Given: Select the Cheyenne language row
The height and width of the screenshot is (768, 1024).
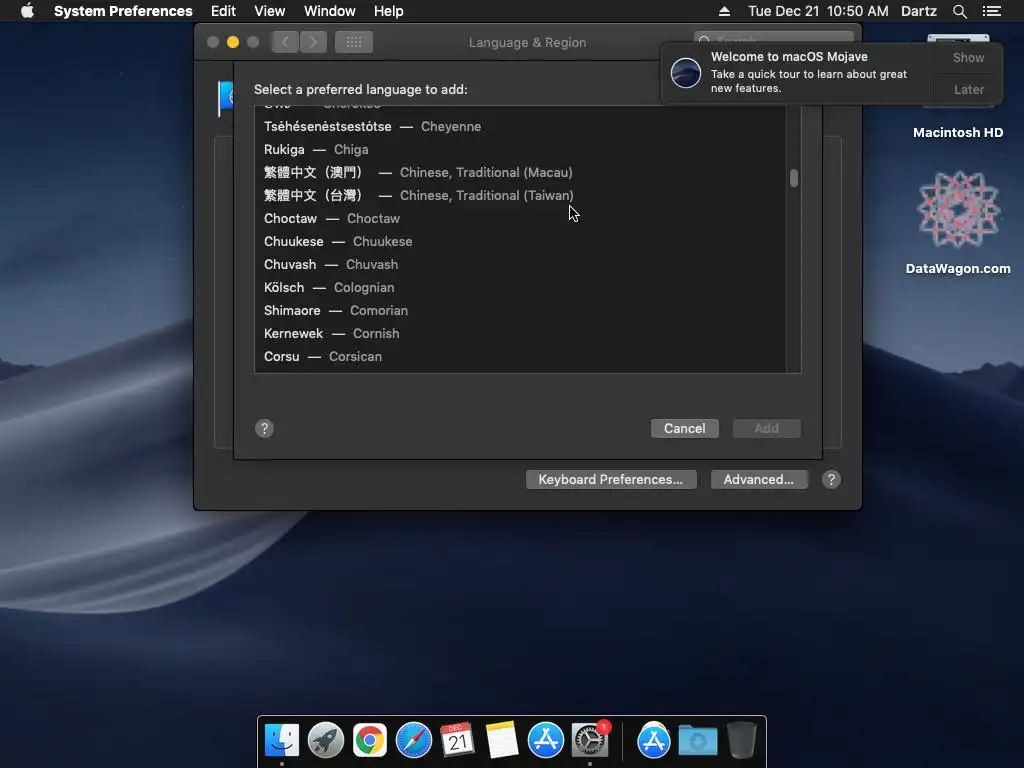Looking at the screenshot, I should click(x=520, y=127).
